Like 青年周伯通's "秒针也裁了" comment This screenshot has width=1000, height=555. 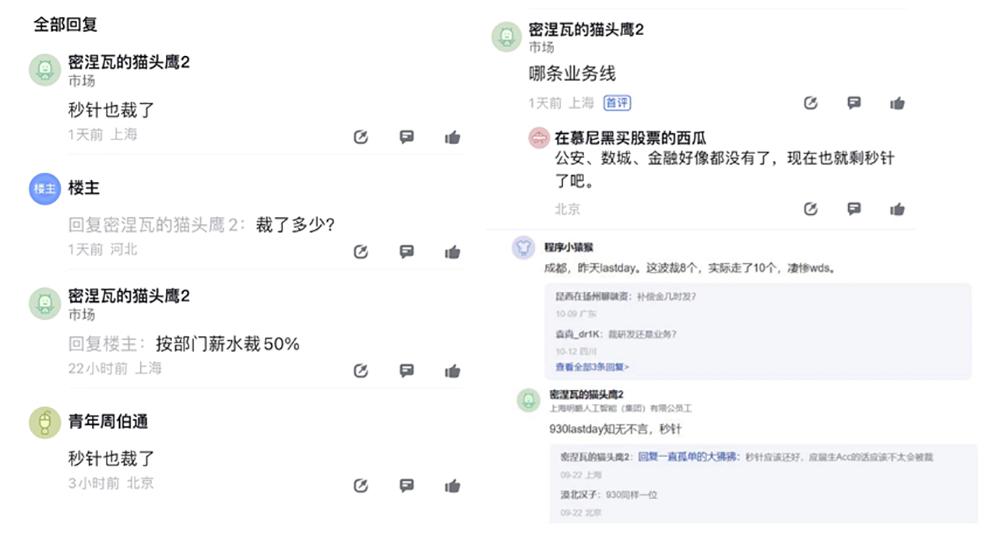tap(452, 486)
